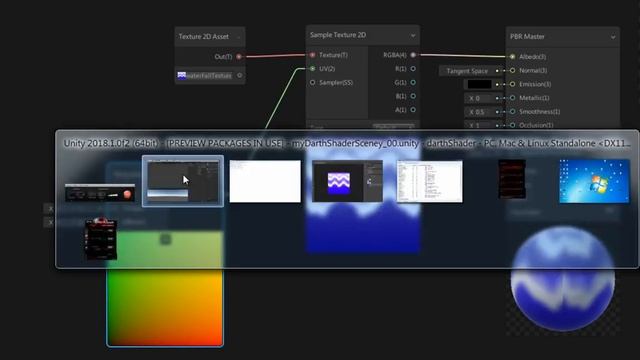Click the A(1) output port
This screenshot has width=640, height=360.
point(413,110)
